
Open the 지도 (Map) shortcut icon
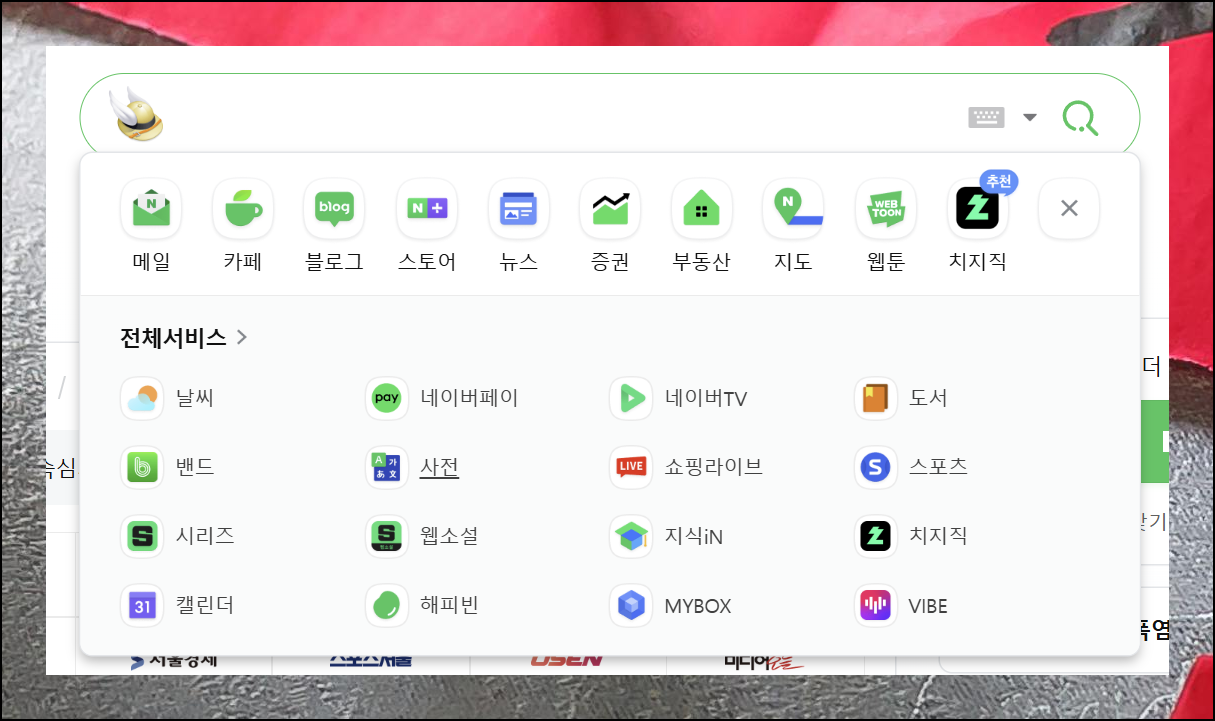[x=793, y=209]
